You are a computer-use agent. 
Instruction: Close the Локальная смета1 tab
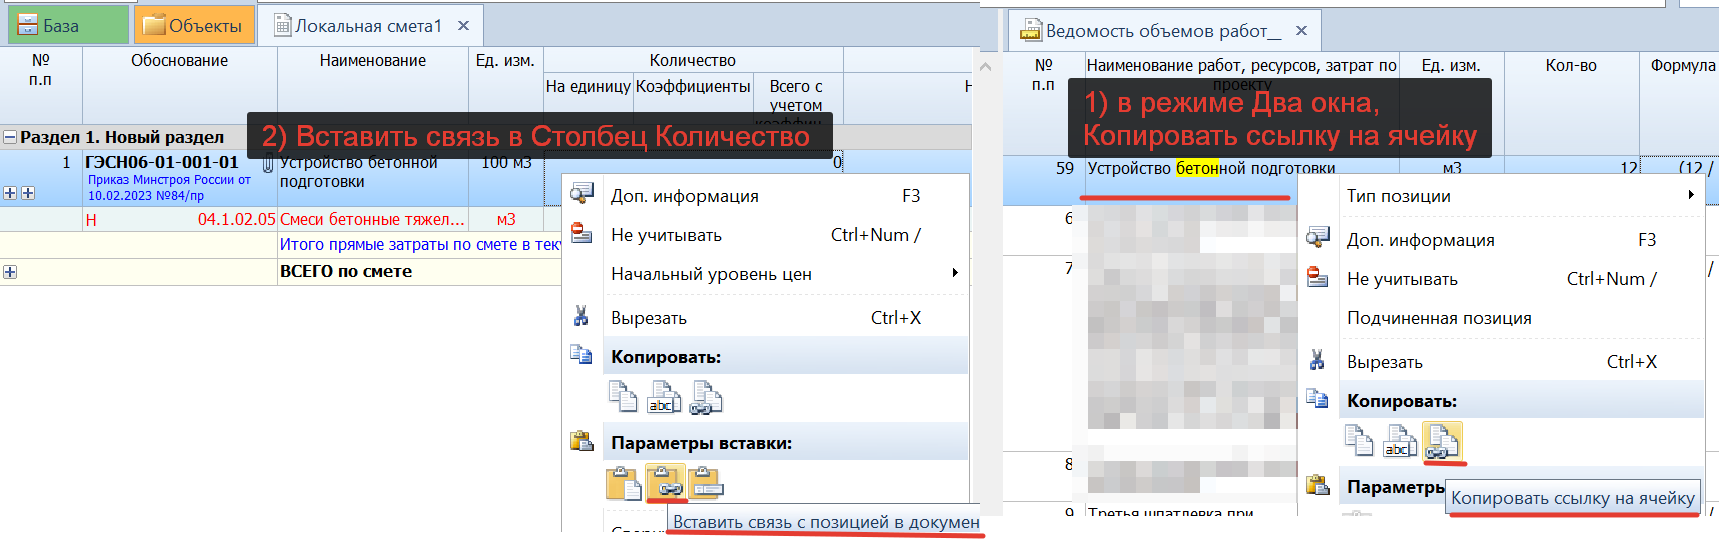tap(463, 26)
